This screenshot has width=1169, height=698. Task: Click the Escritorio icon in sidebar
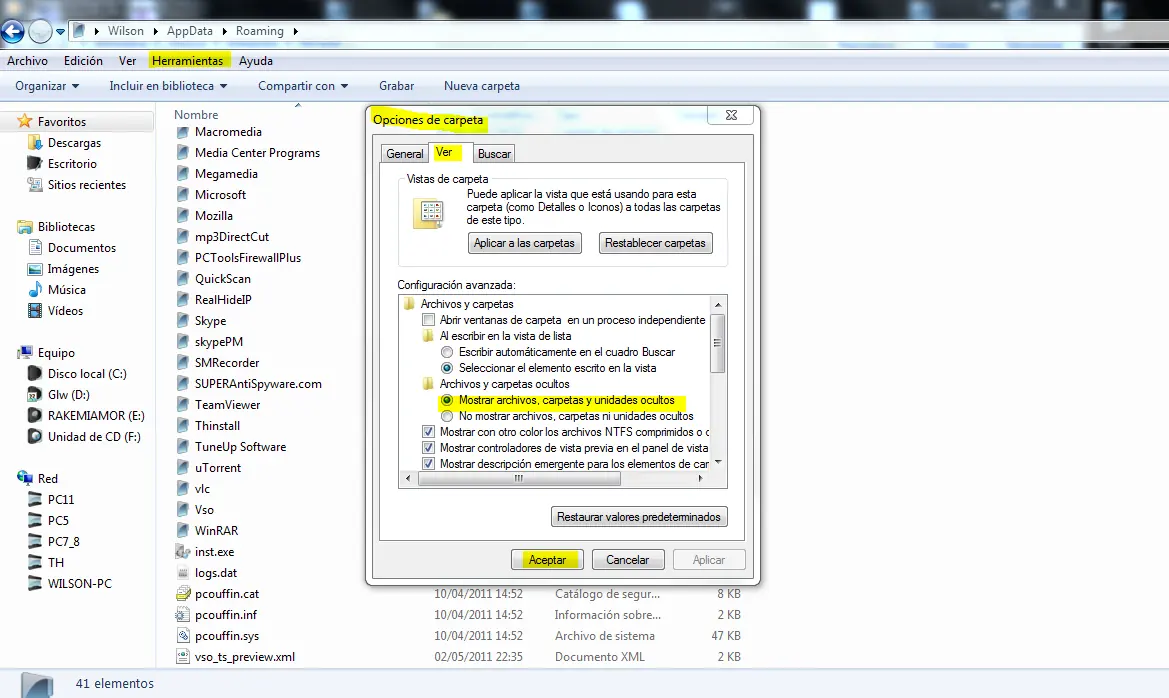pos(34,163)
